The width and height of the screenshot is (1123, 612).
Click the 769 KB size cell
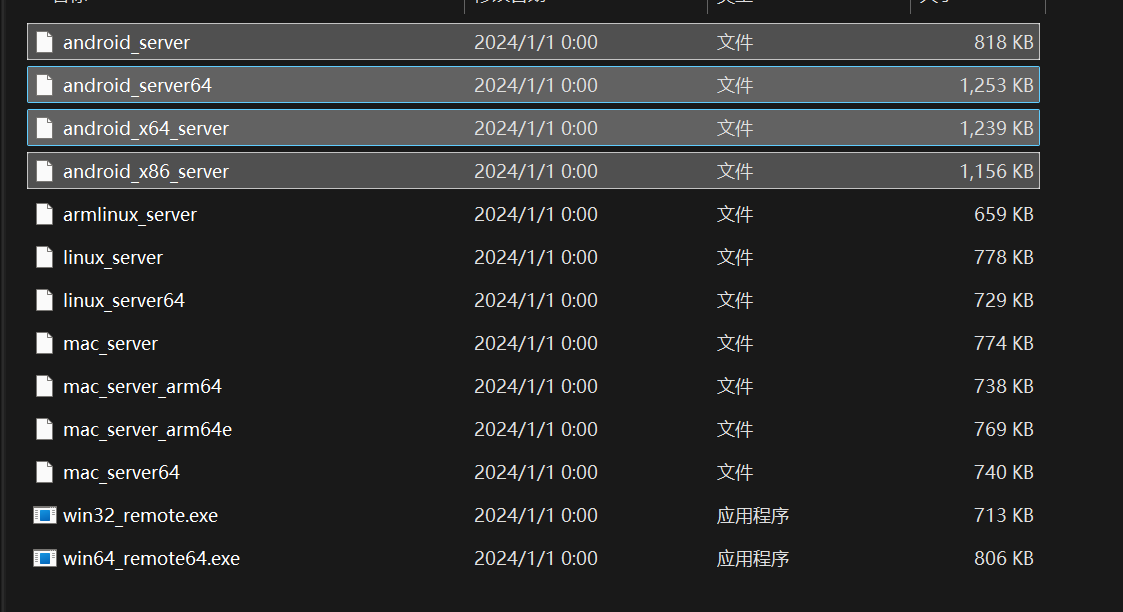click(1003, 430)
